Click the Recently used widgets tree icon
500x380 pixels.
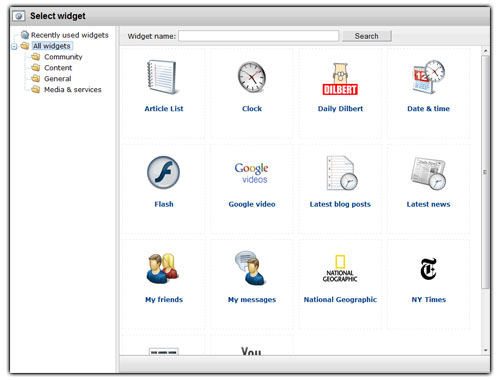[x=25, y=35]
